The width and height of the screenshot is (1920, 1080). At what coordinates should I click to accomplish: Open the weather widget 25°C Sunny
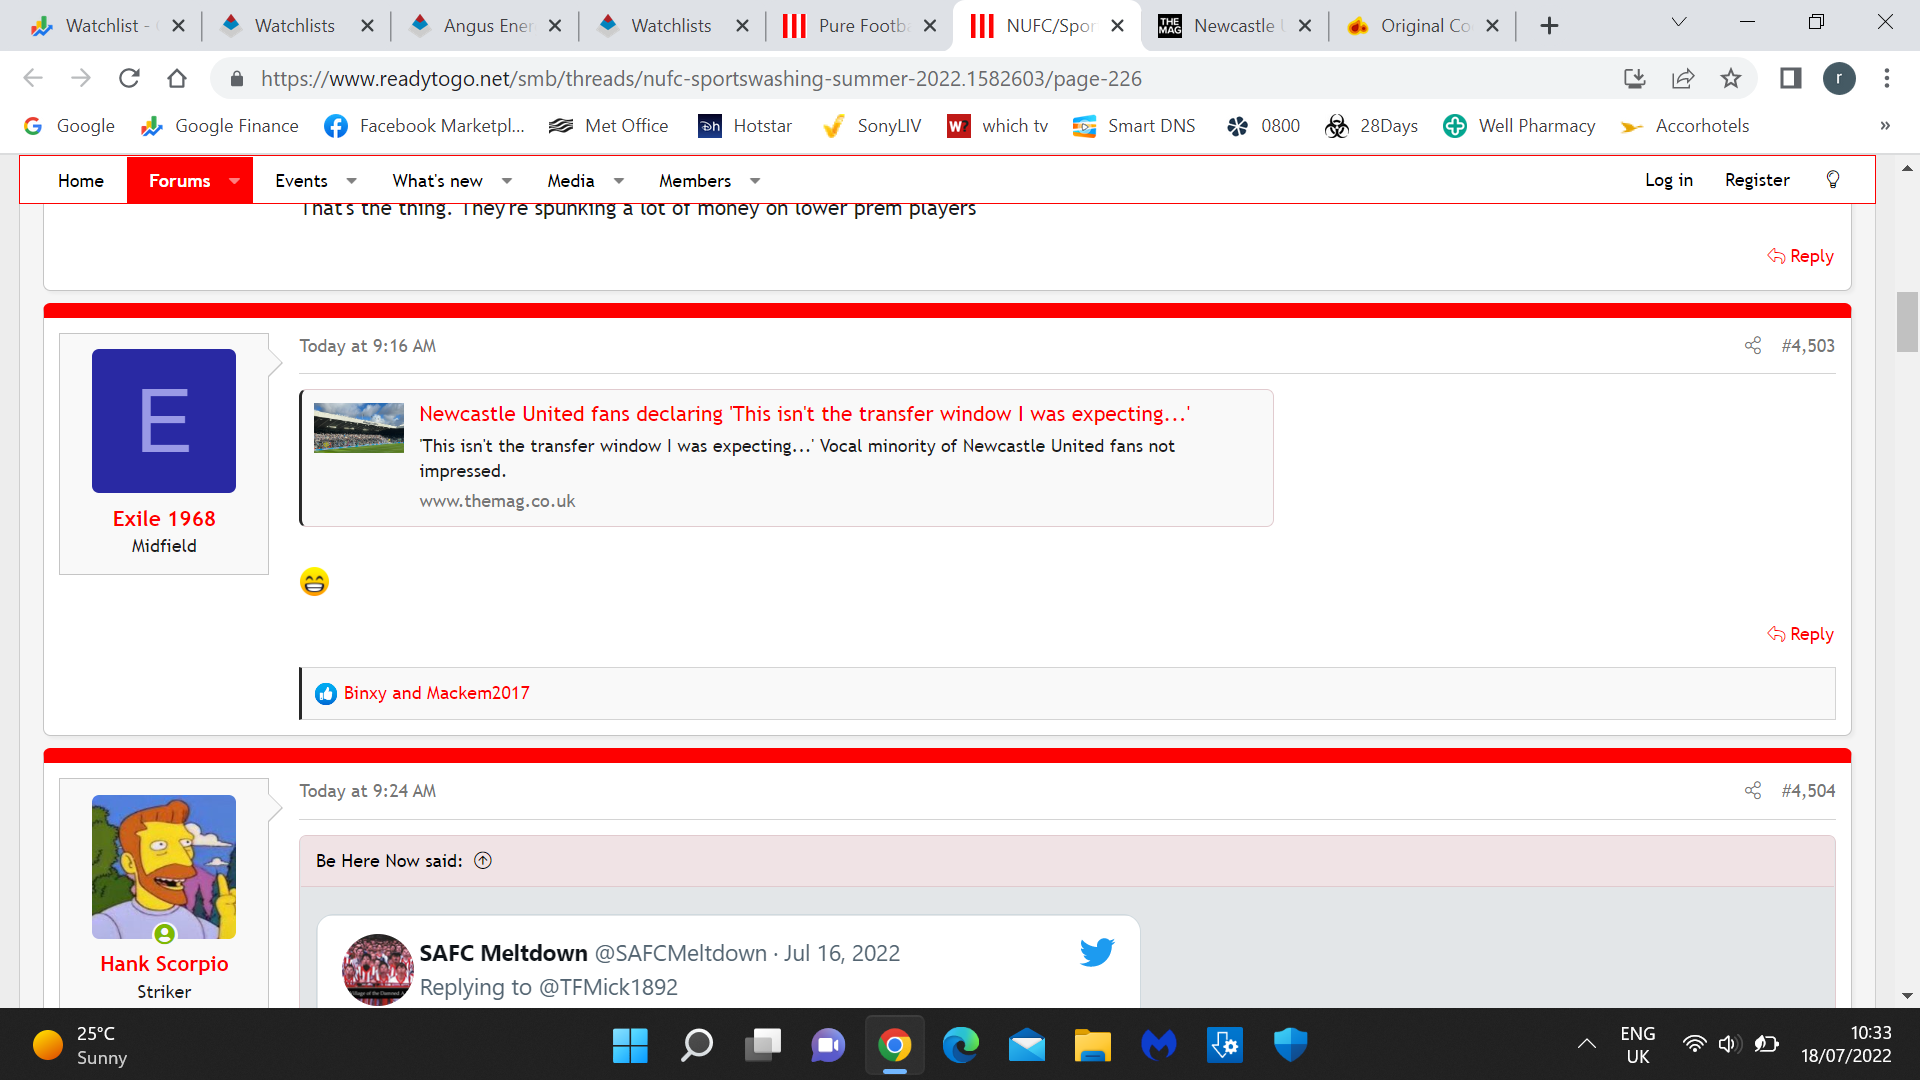tap(82, 1045)
